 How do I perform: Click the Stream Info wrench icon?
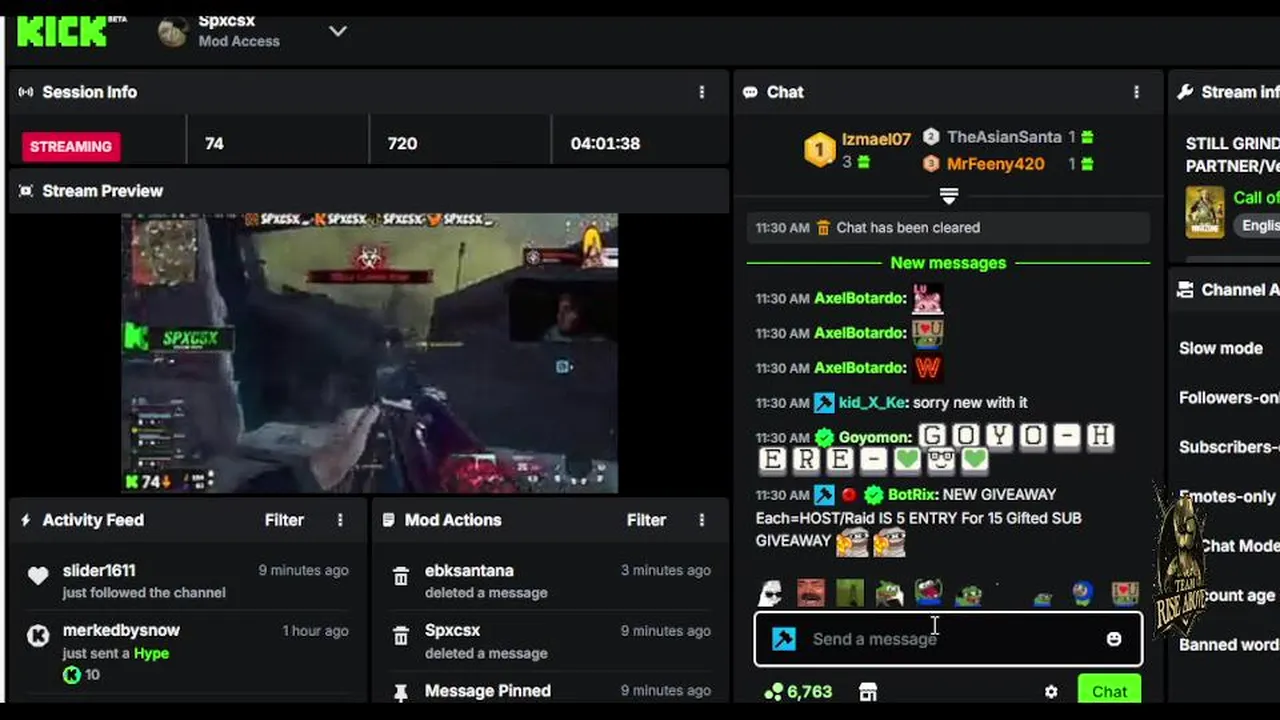tap(1185, 92)
